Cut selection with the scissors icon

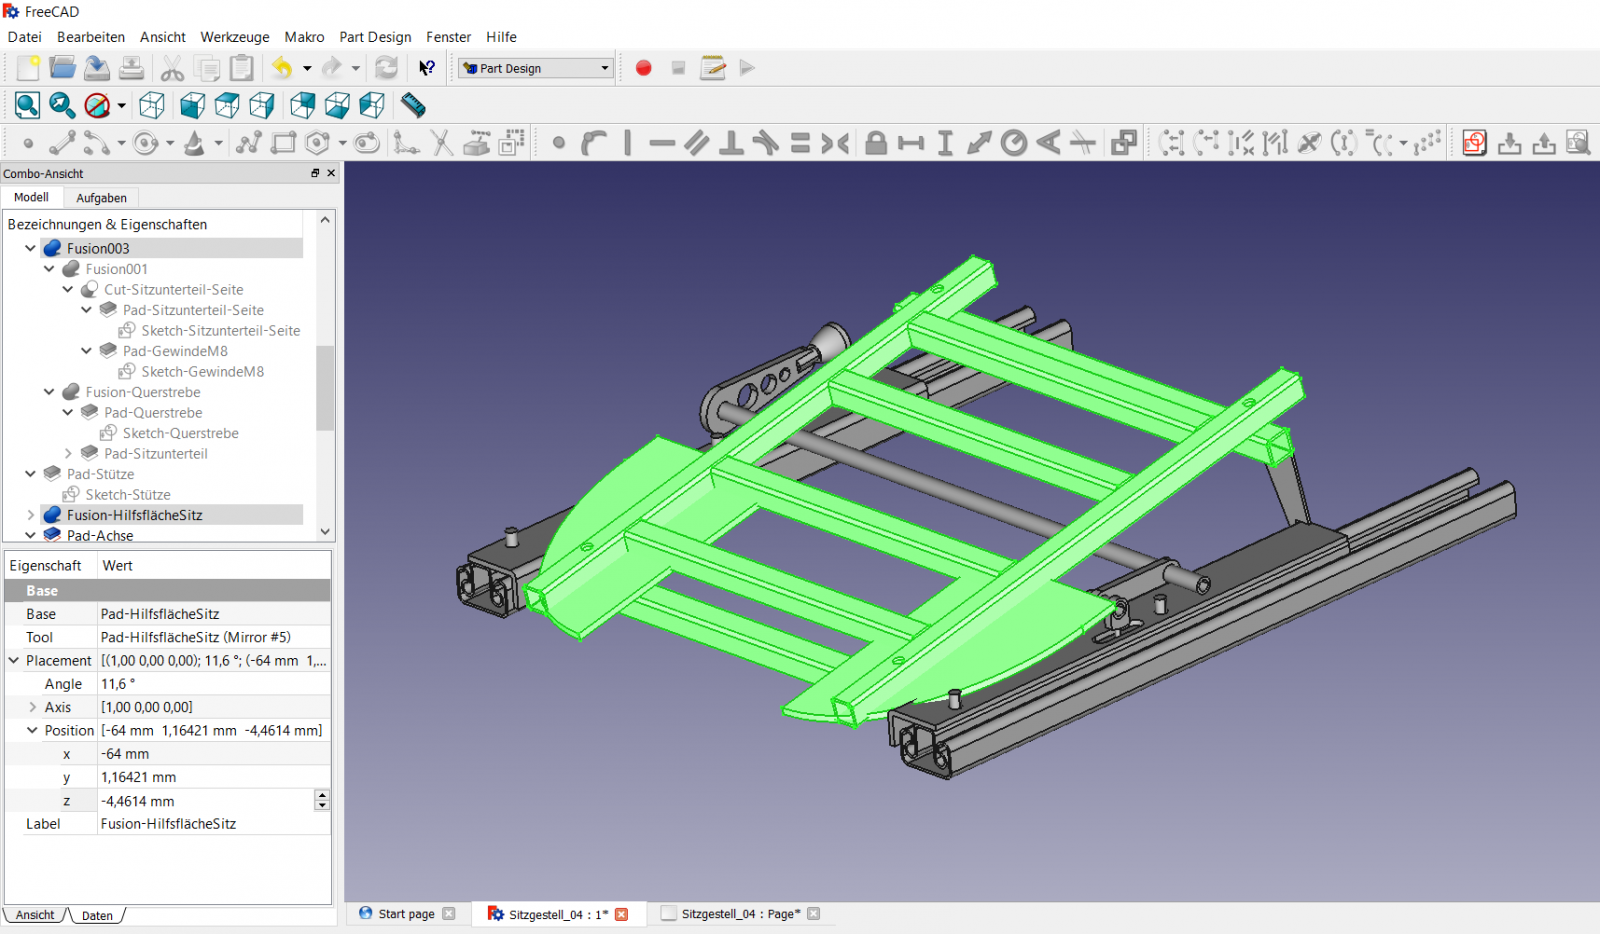[172, 68]
